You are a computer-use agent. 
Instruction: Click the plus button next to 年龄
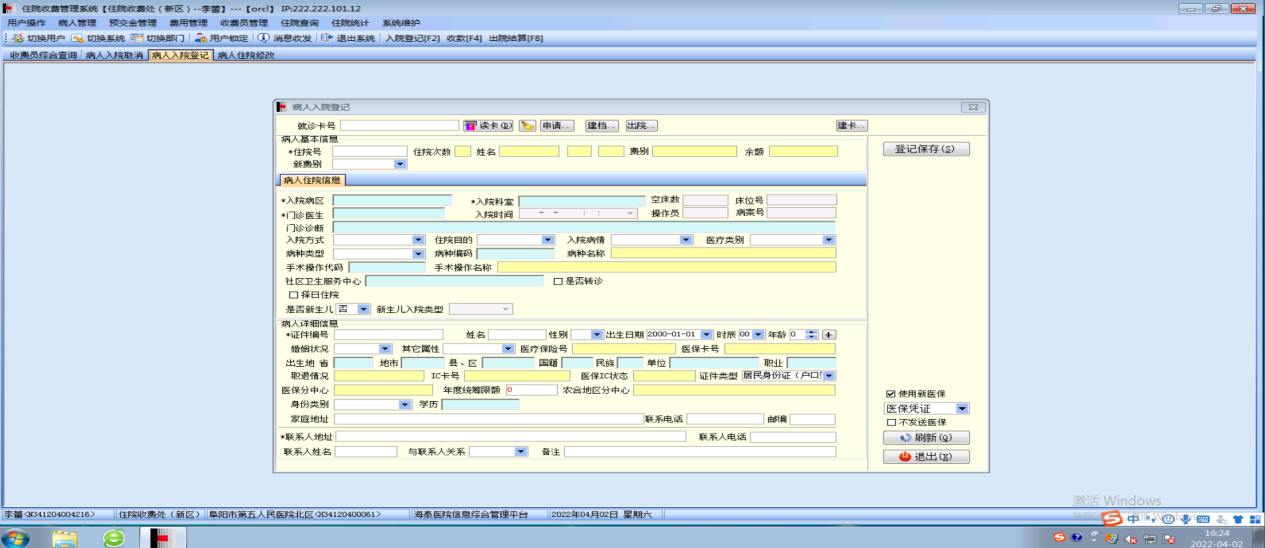[829, 334]
